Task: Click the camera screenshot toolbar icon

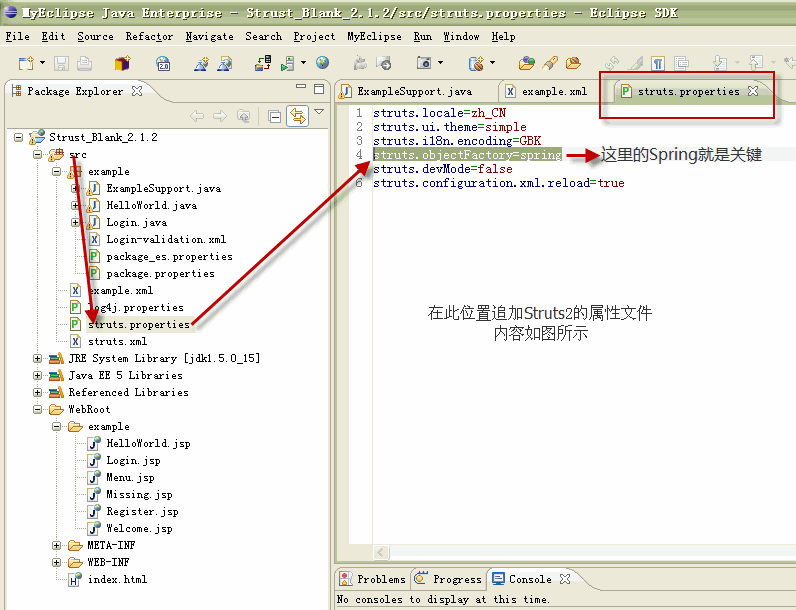Action: click(x=424, y=63)
